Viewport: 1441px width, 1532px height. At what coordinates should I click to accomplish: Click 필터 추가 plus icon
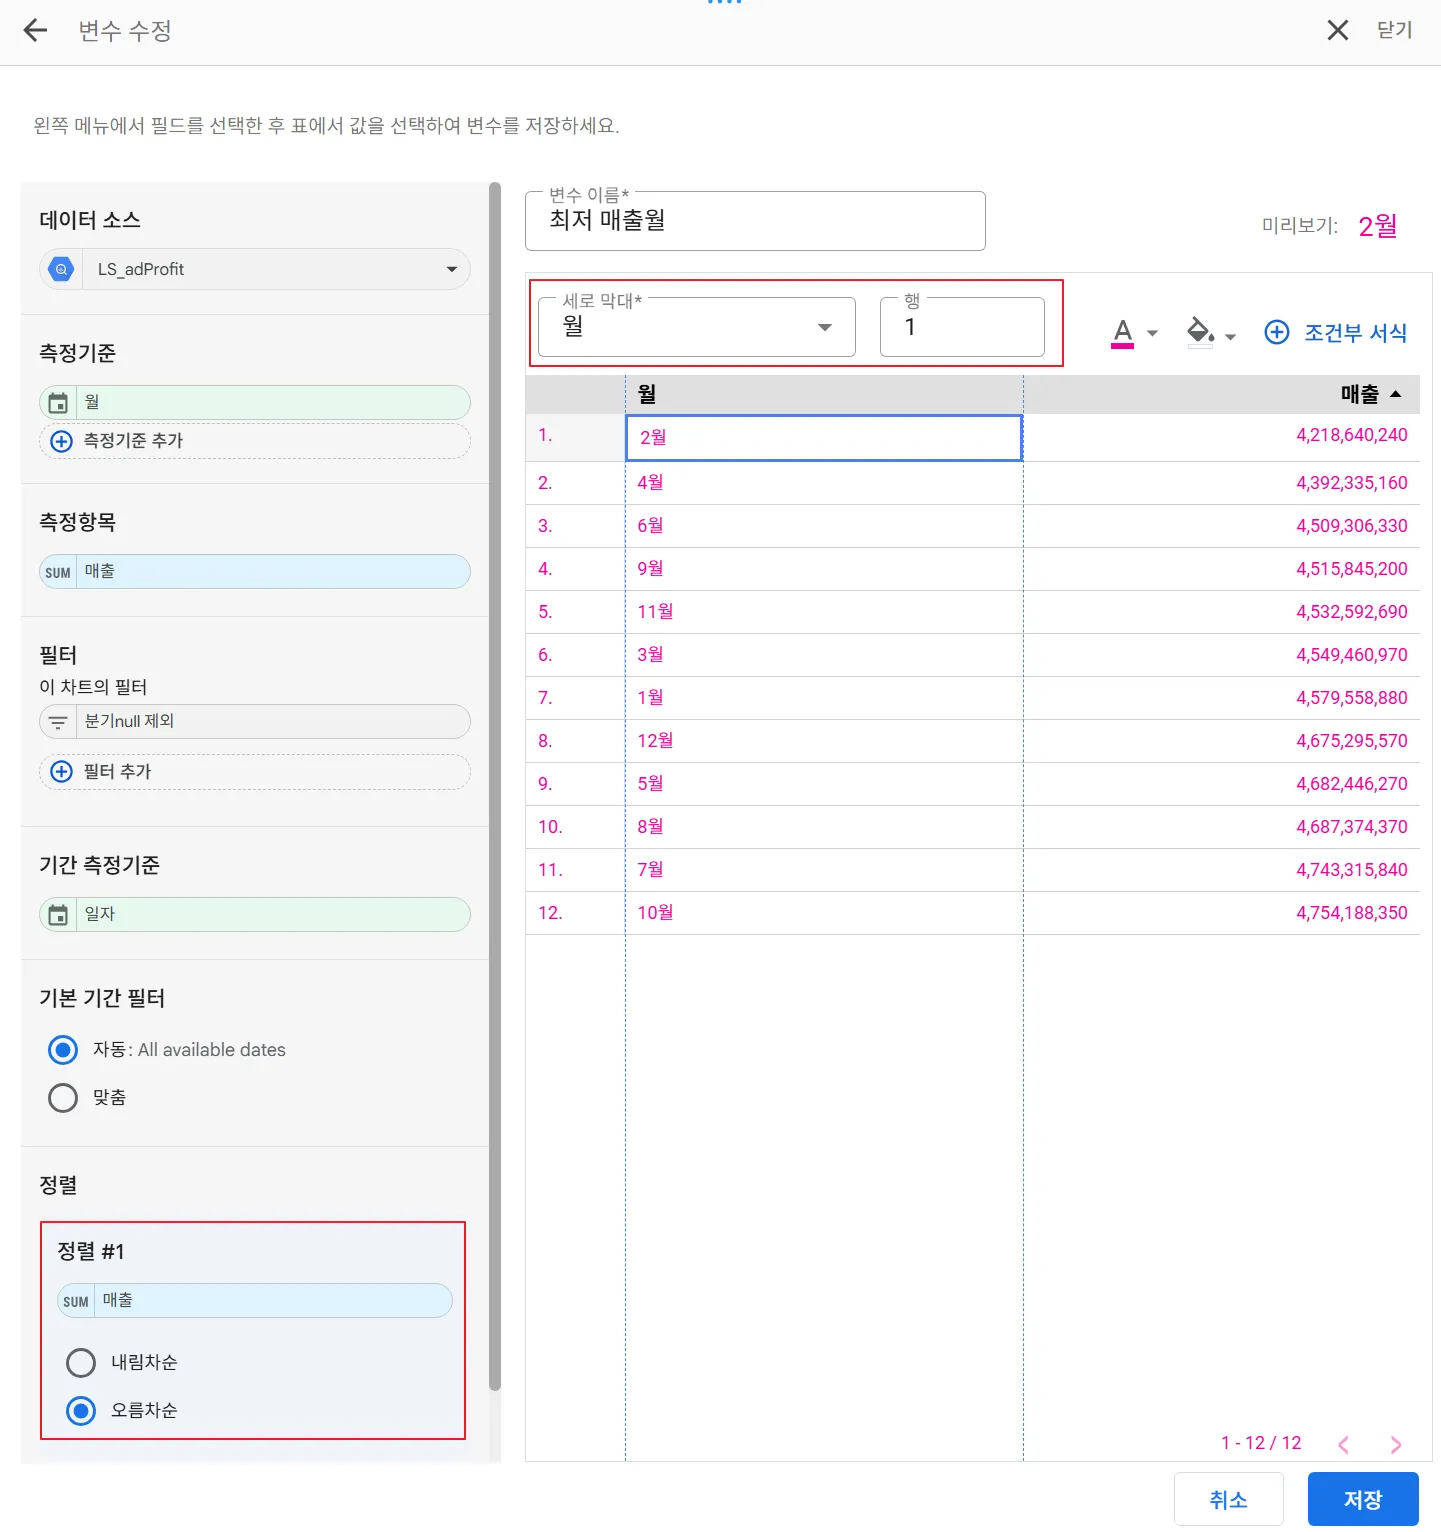62,772
